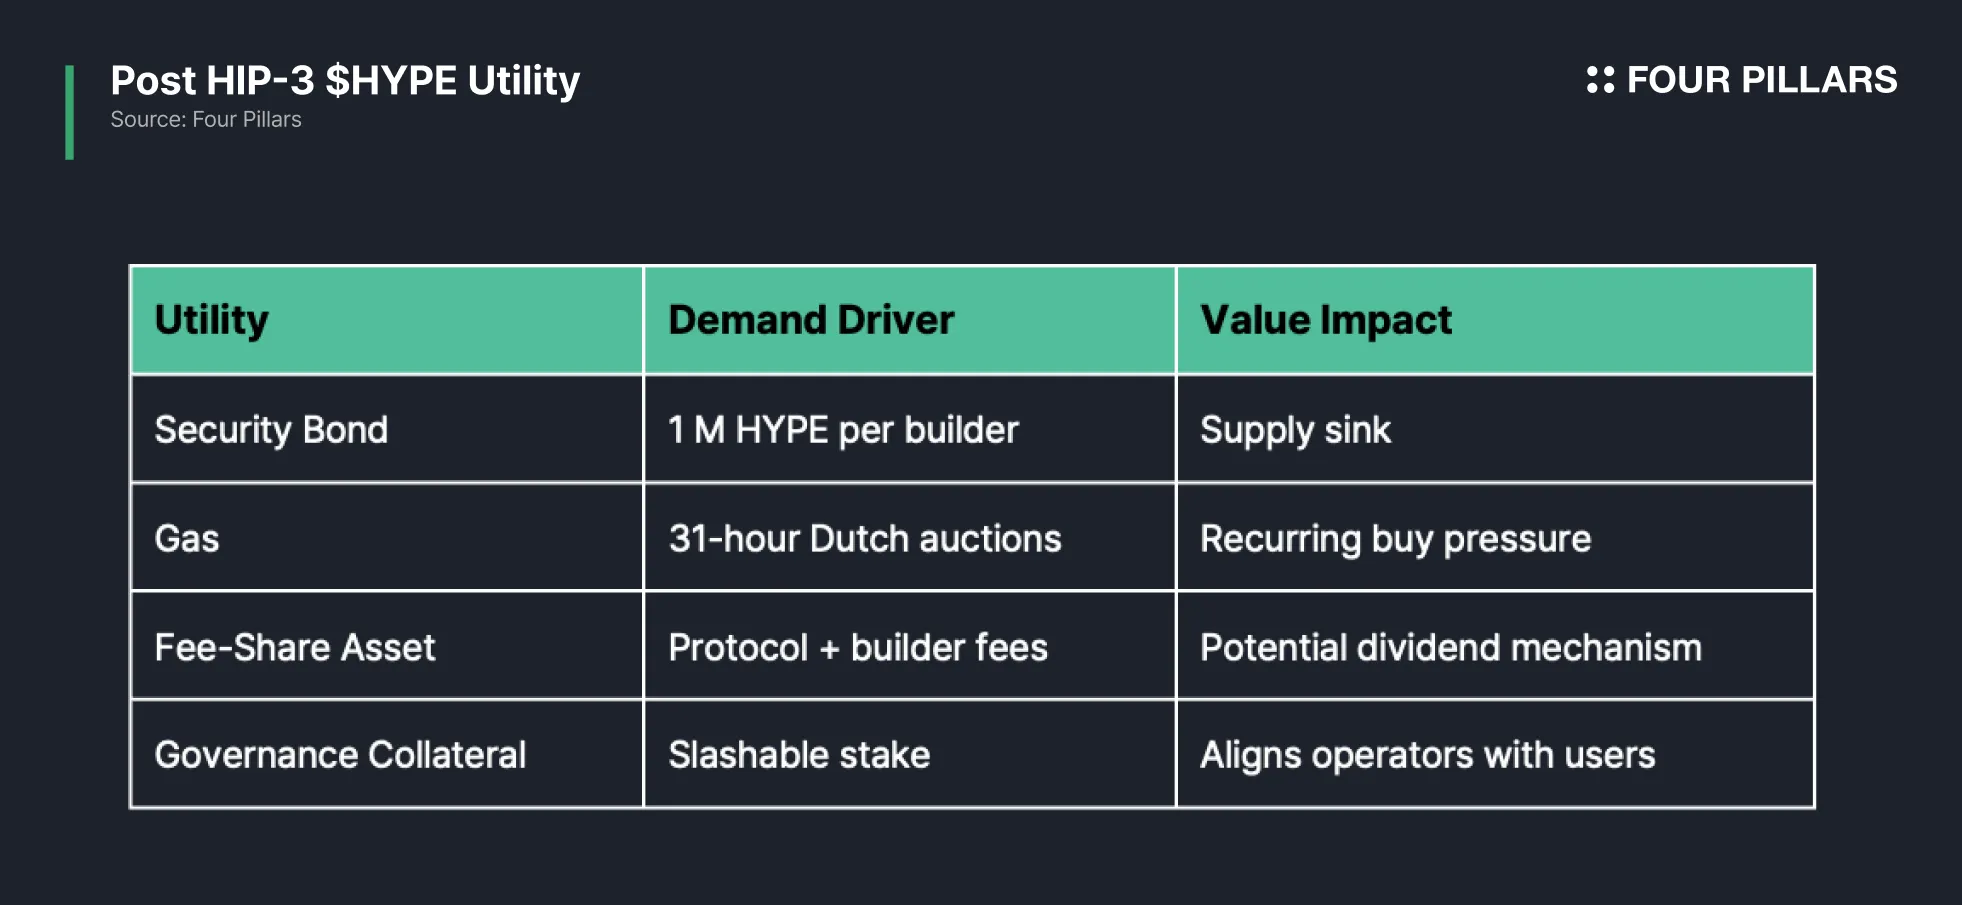The width and height of the screenshot is (1962, 905).
Task: Click the Fee-Share Asset cell
Action: click(x=387, y=647)
